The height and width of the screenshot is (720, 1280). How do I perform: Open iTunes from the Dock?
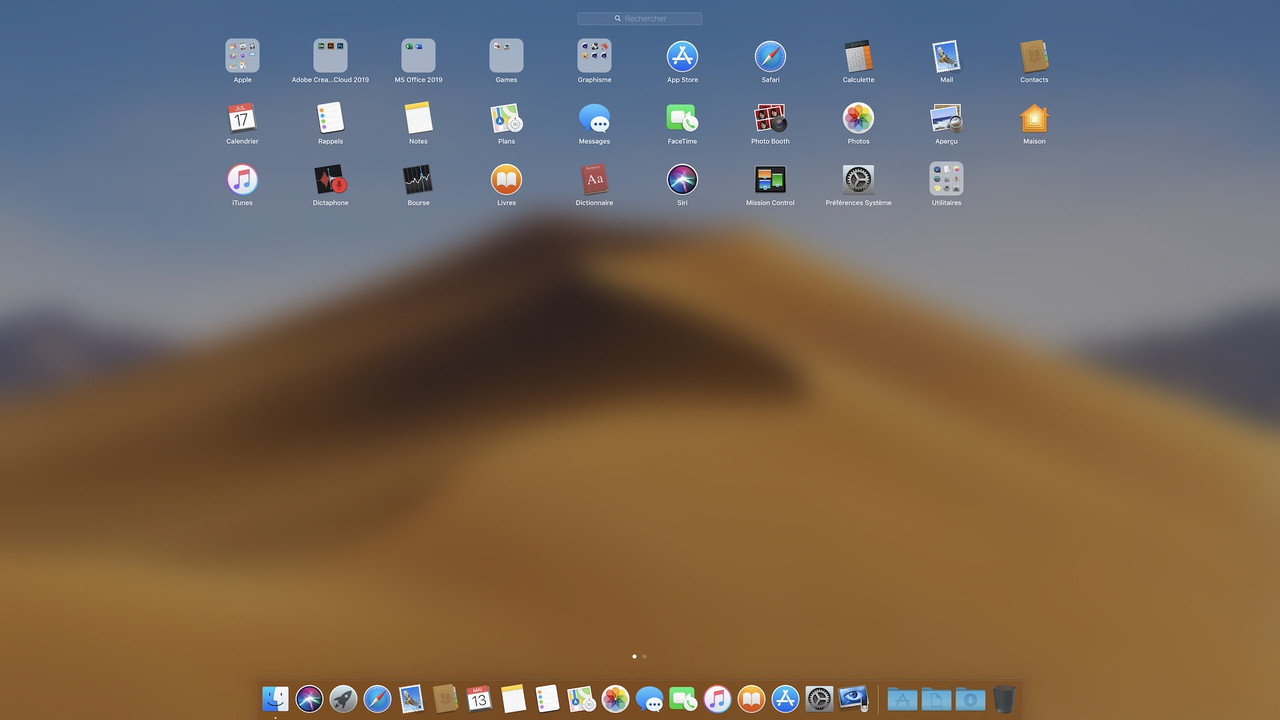(x=717, y=698)
